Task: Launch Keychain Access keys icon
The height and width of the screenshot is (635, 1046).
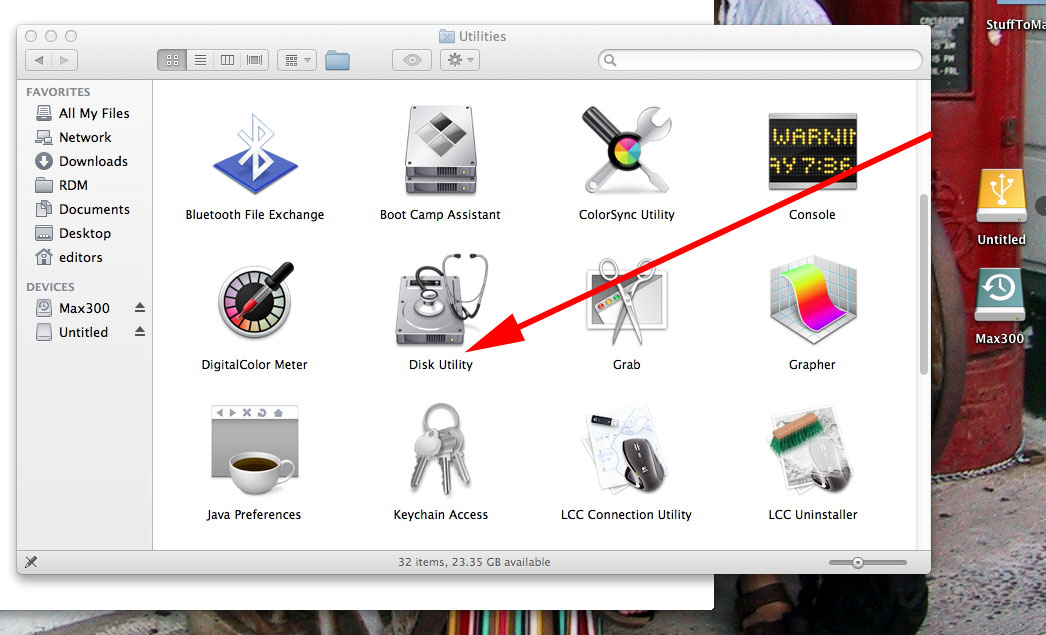Action: [441, 448]
